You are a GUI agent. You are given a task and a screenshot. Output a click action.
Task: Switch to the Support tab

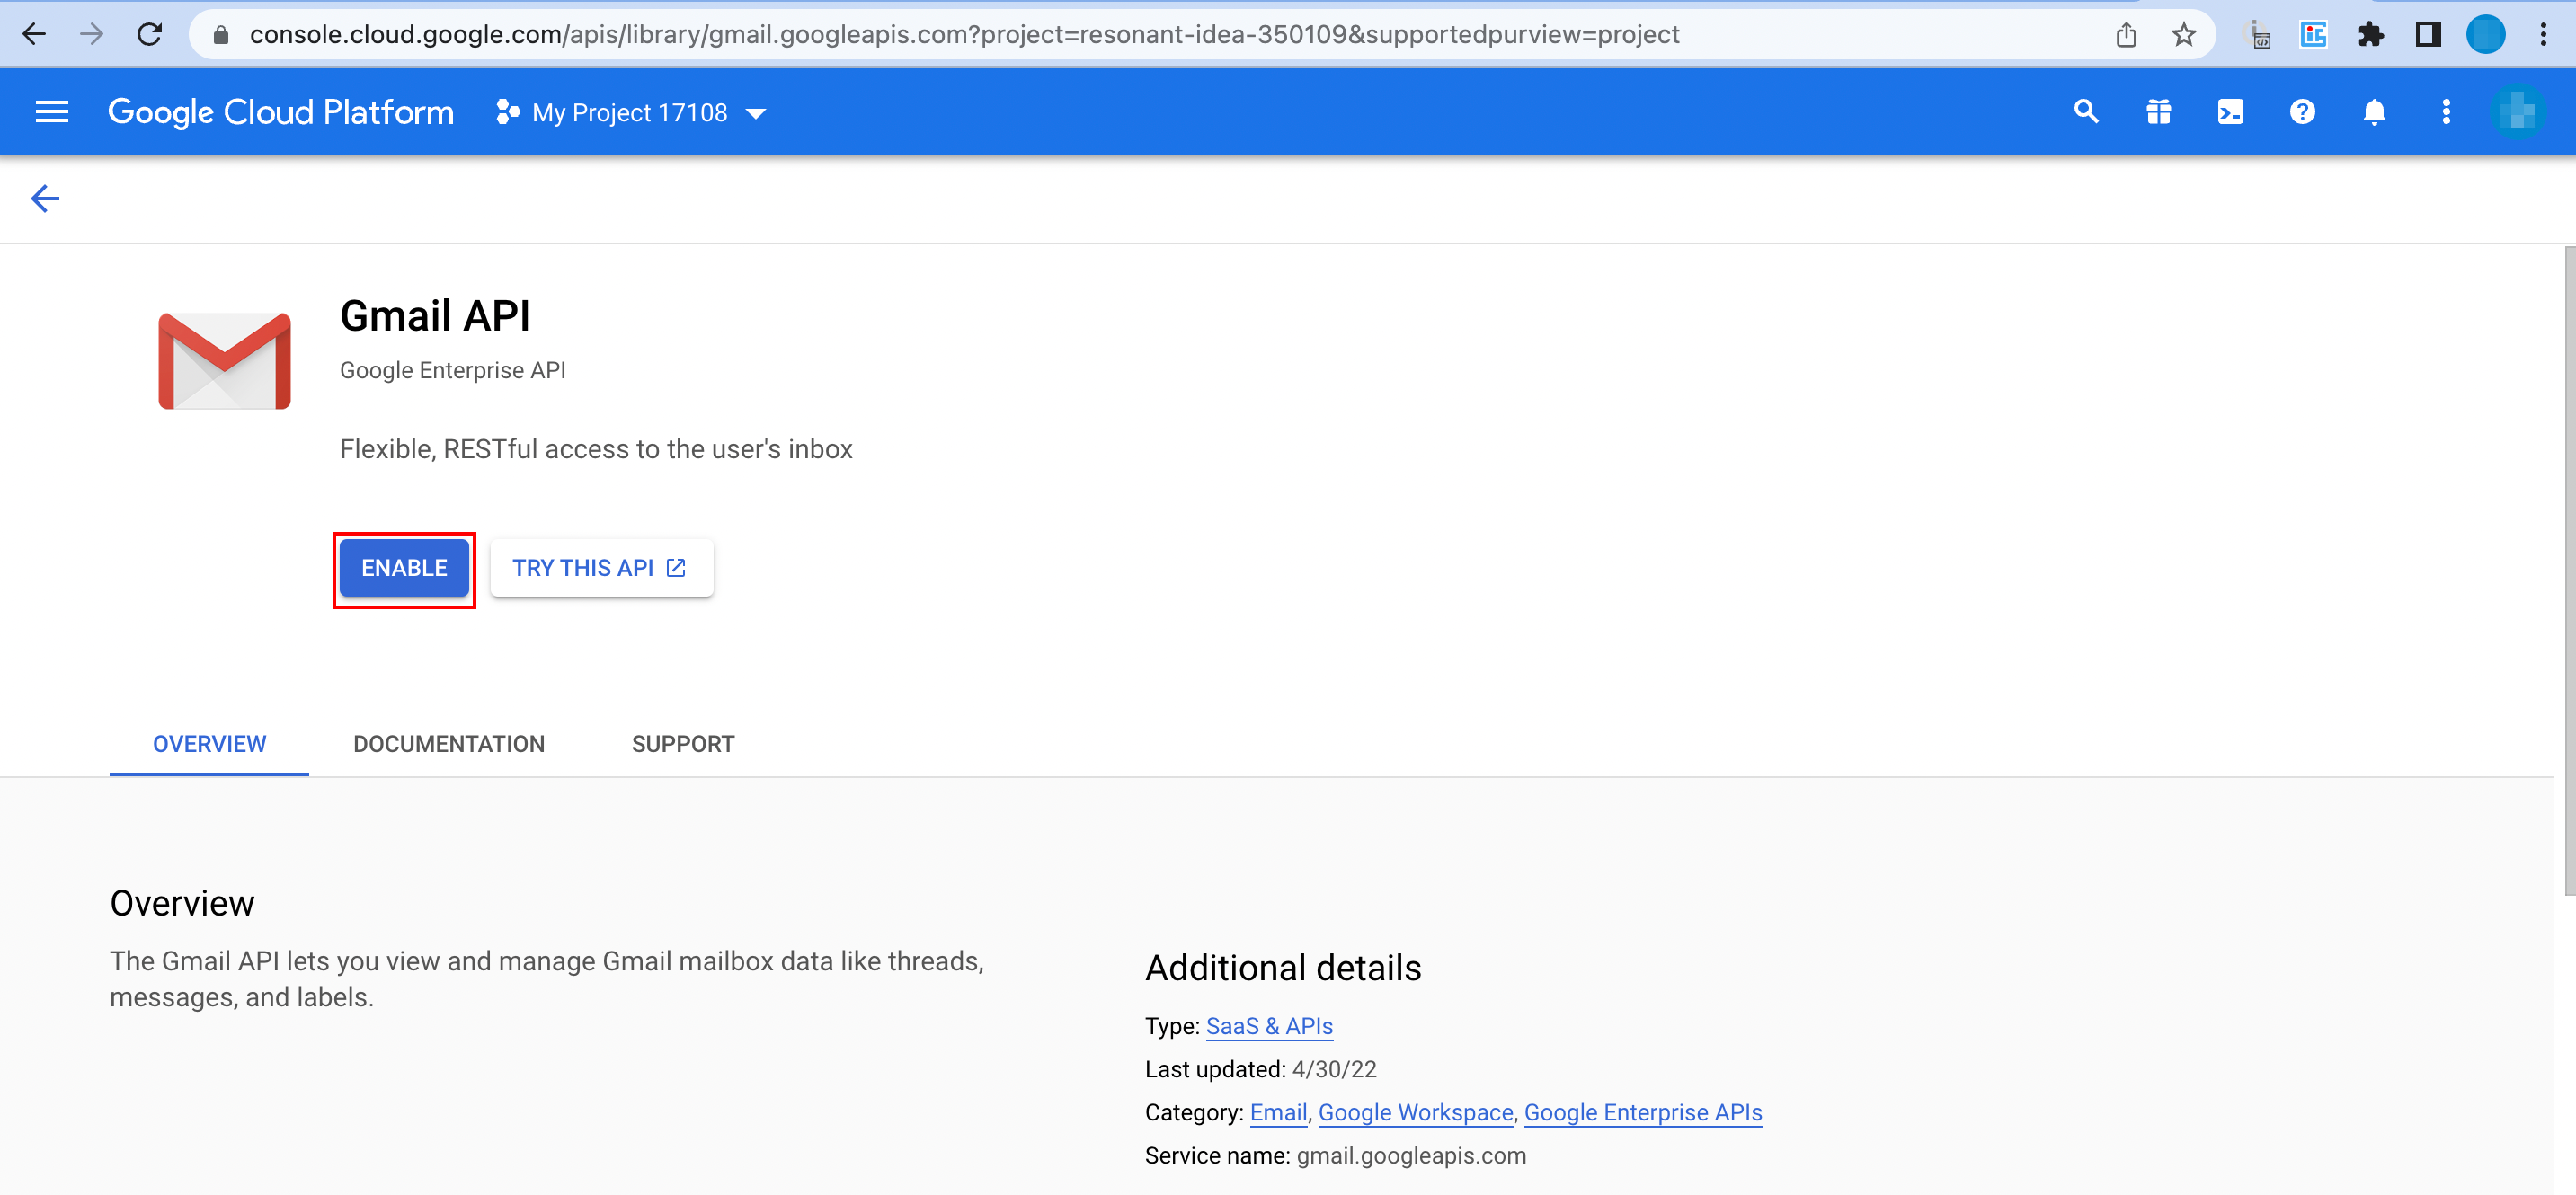point(683,744)
